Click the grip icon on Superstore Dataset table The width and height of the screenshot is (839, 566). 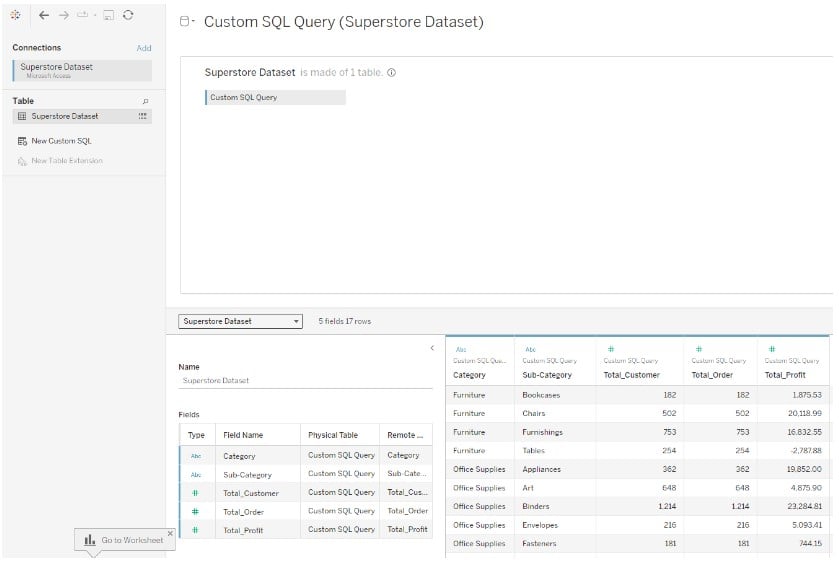142,116
